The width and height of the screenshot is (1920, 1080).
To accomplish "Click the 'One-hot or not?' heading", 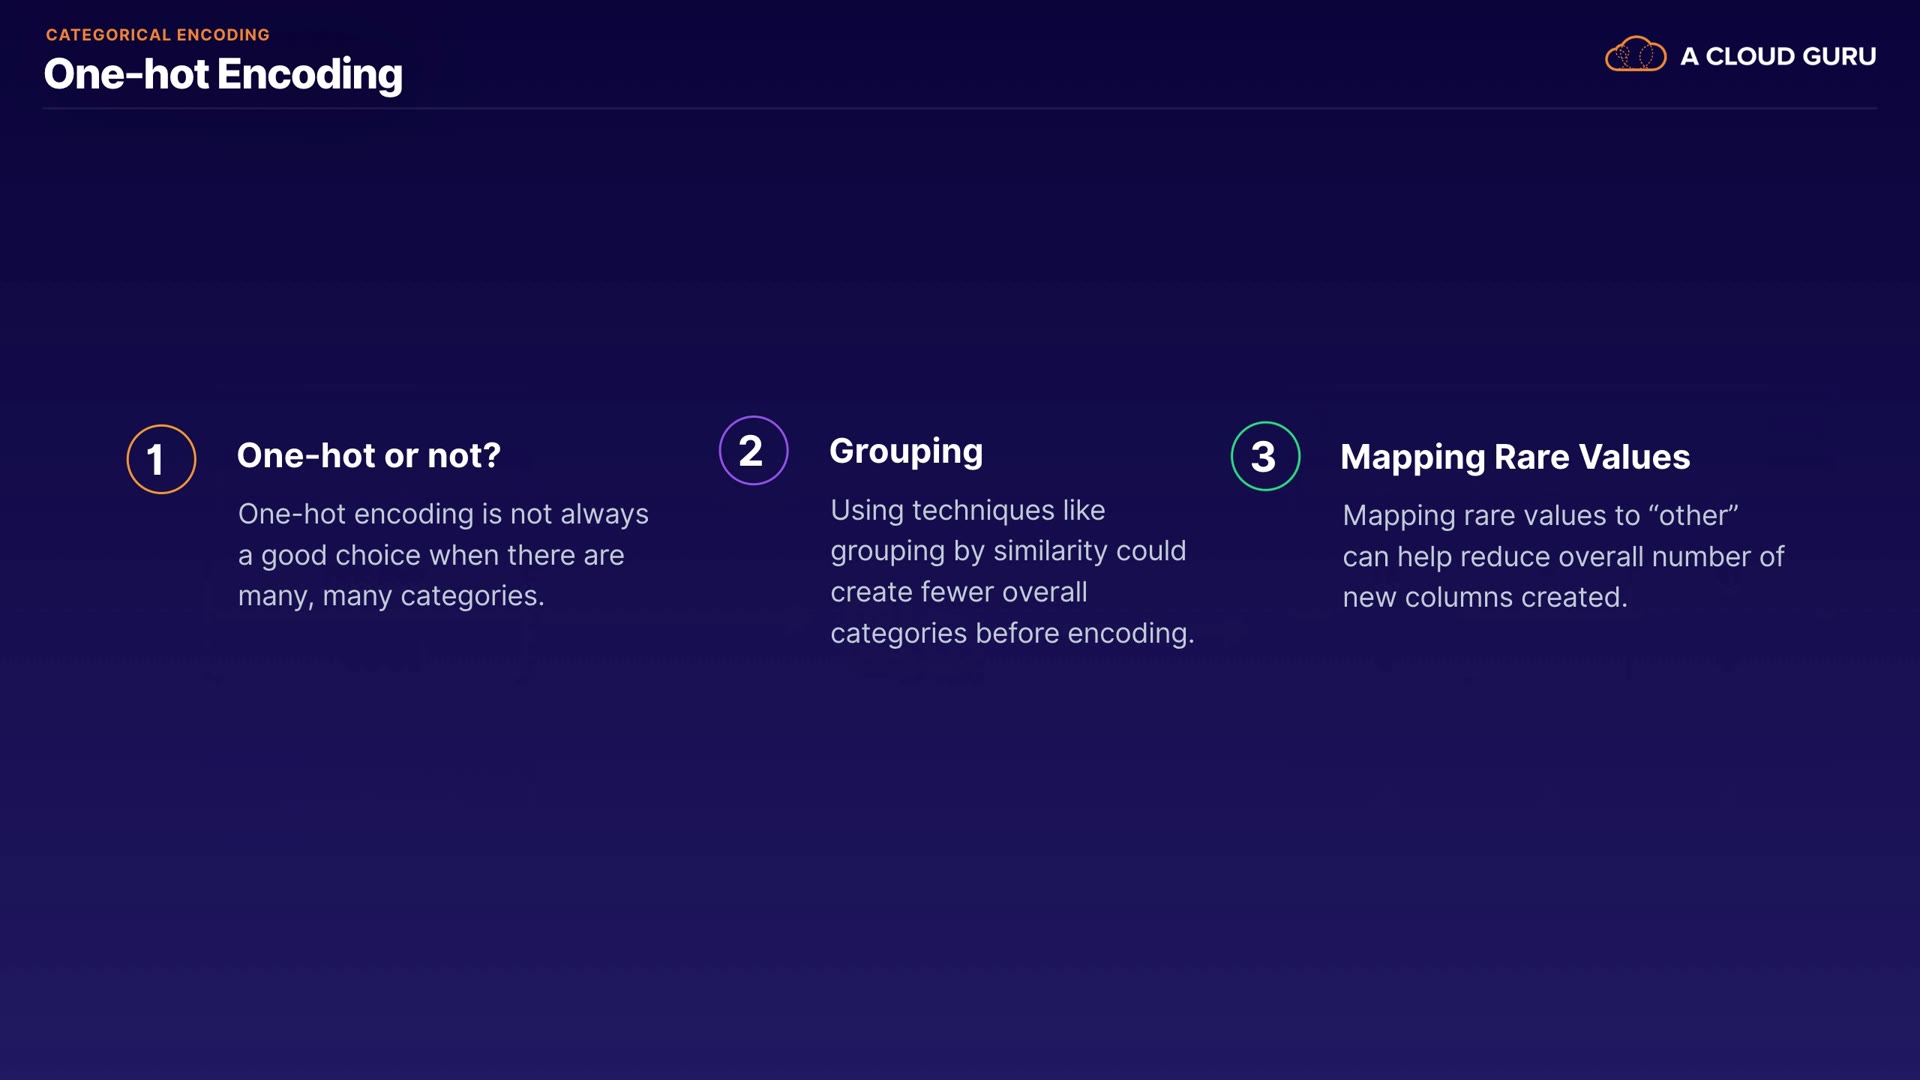I will (x=368, y=456).
